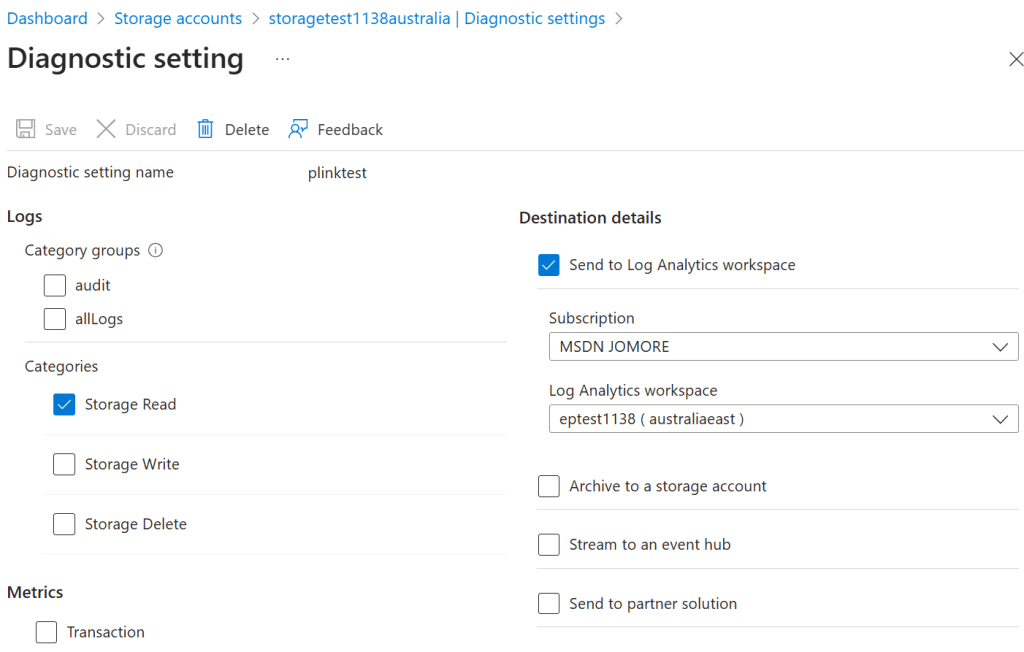
Task: Check Archive to a storage account
Action: (x=548, y=486)
